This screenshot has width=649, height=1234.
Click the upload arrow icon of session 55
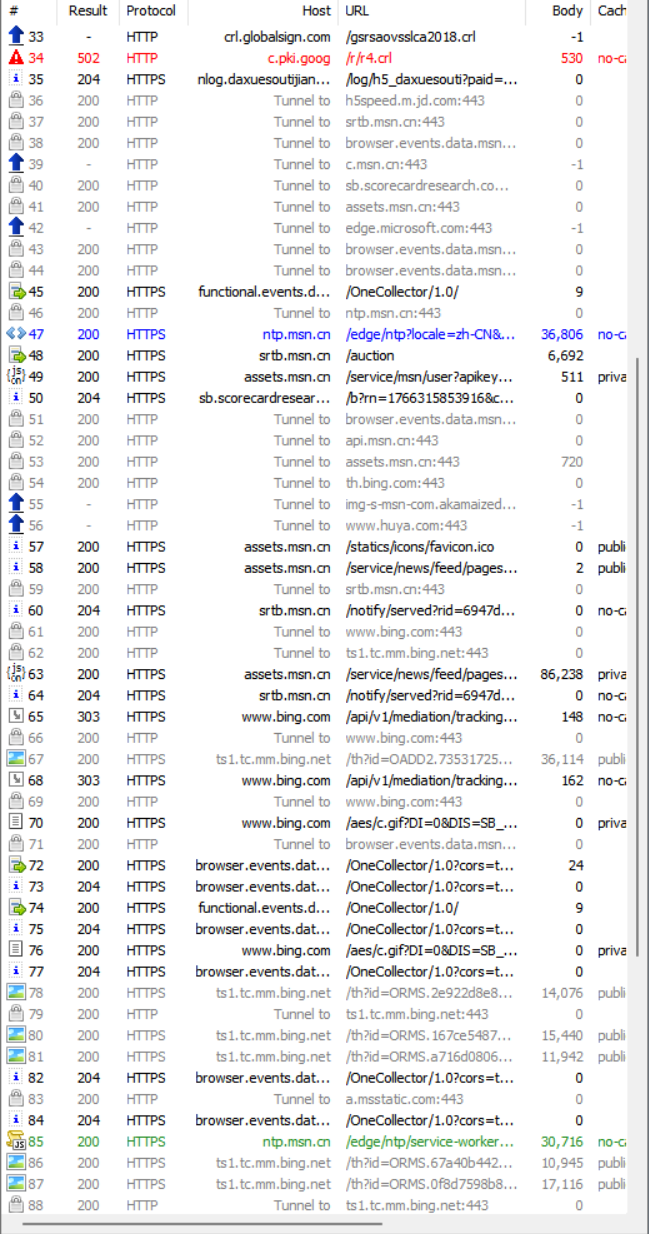point(16,504)
